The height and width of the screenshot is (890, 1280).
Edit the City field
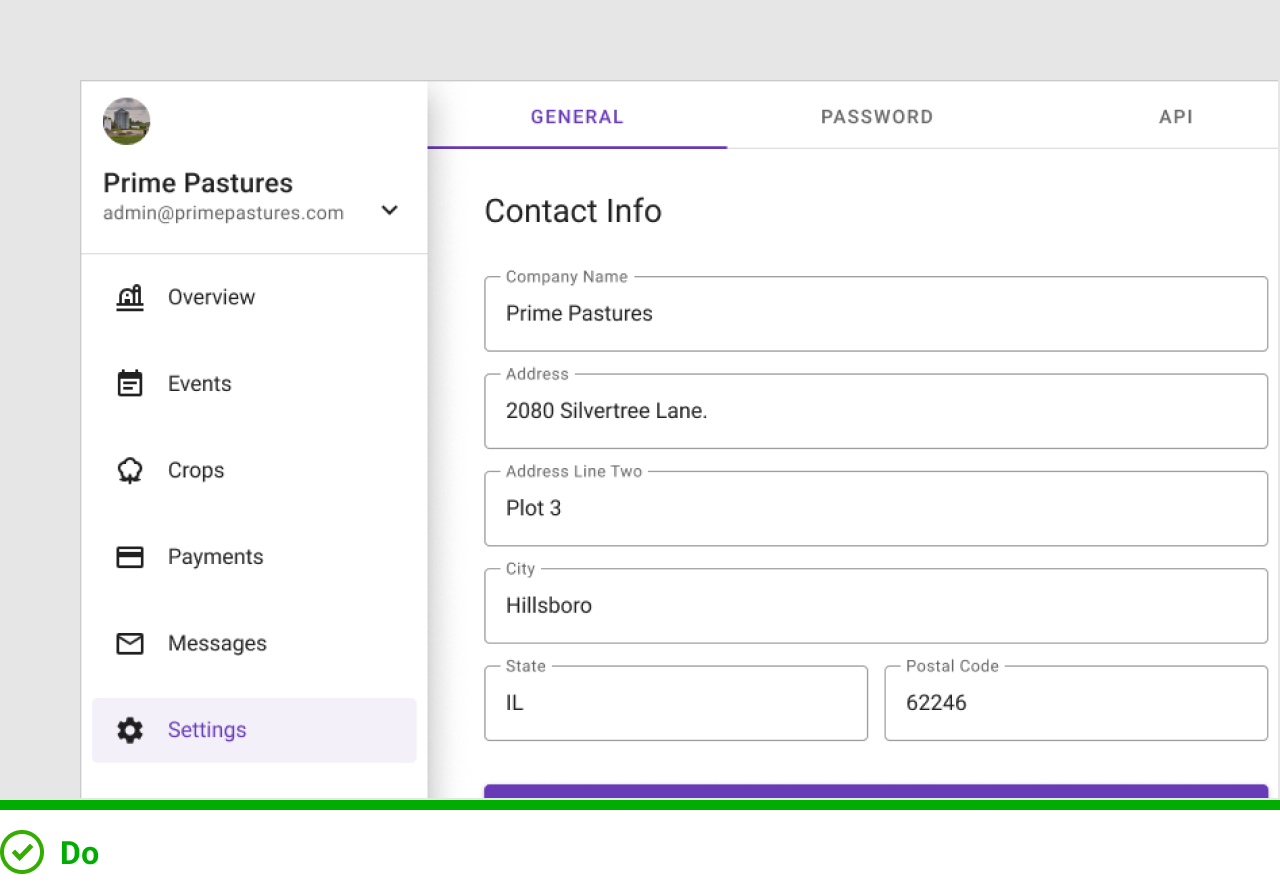876,606
